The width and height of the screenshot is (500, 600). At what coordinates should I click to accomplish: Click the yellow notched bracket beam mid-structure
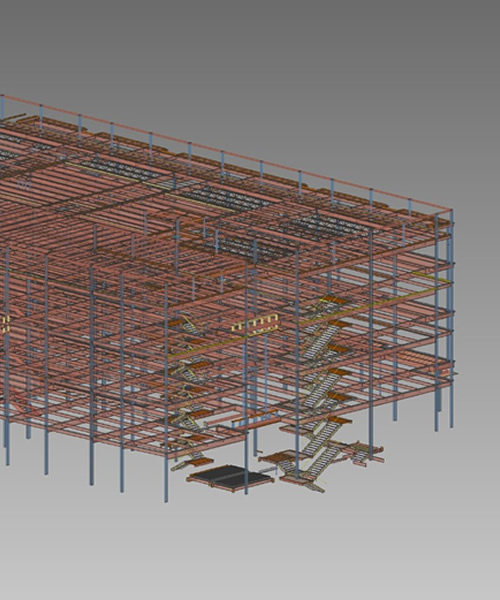[254, 323]
